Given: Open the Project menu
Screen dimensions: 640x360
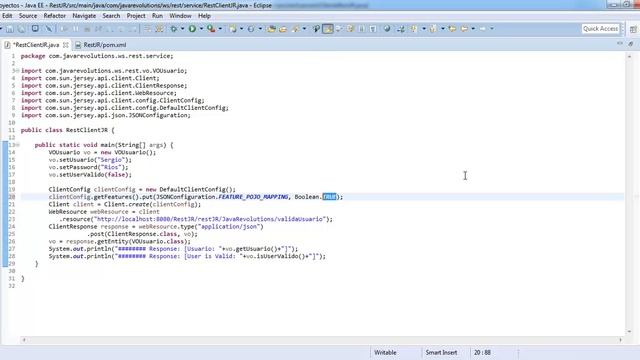Looking at the screenshot, I should [136, 16].
